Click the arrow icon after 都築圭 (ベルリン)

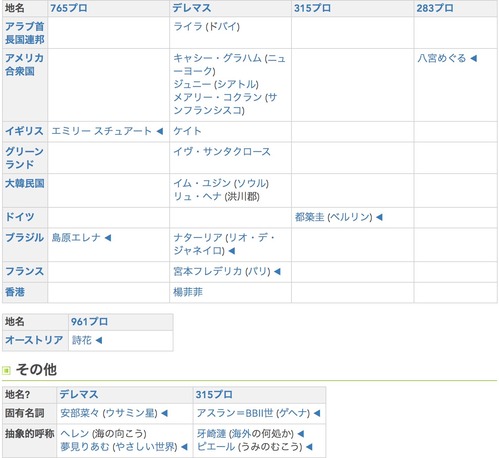point(379,218)
